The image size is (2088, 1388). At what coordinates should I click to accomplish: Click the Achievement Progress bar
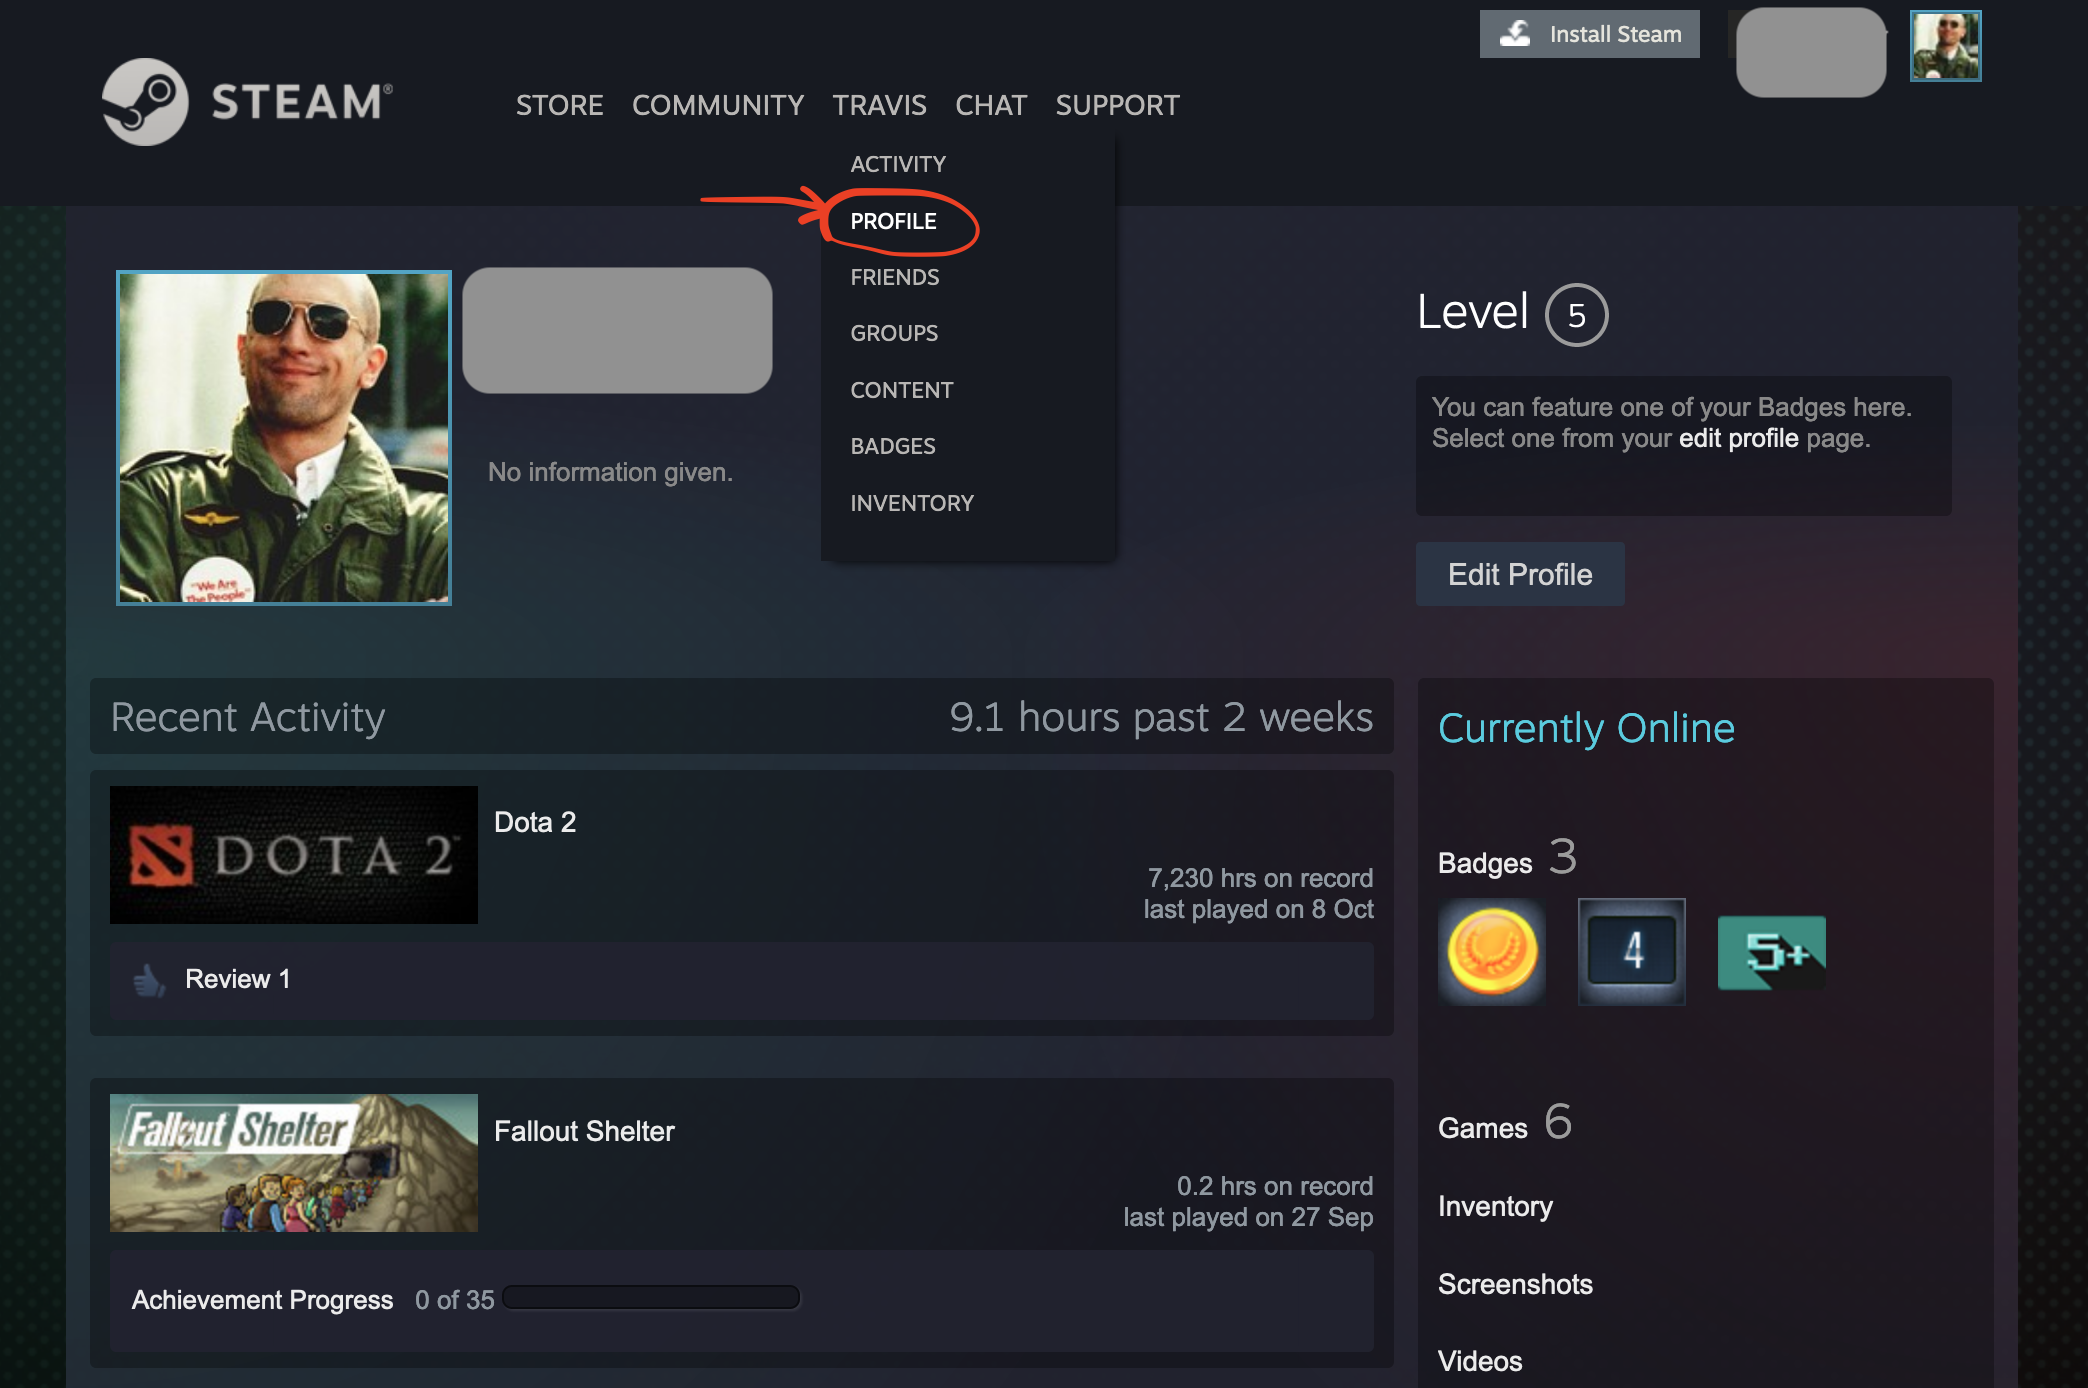click(x=651, y=1298)
